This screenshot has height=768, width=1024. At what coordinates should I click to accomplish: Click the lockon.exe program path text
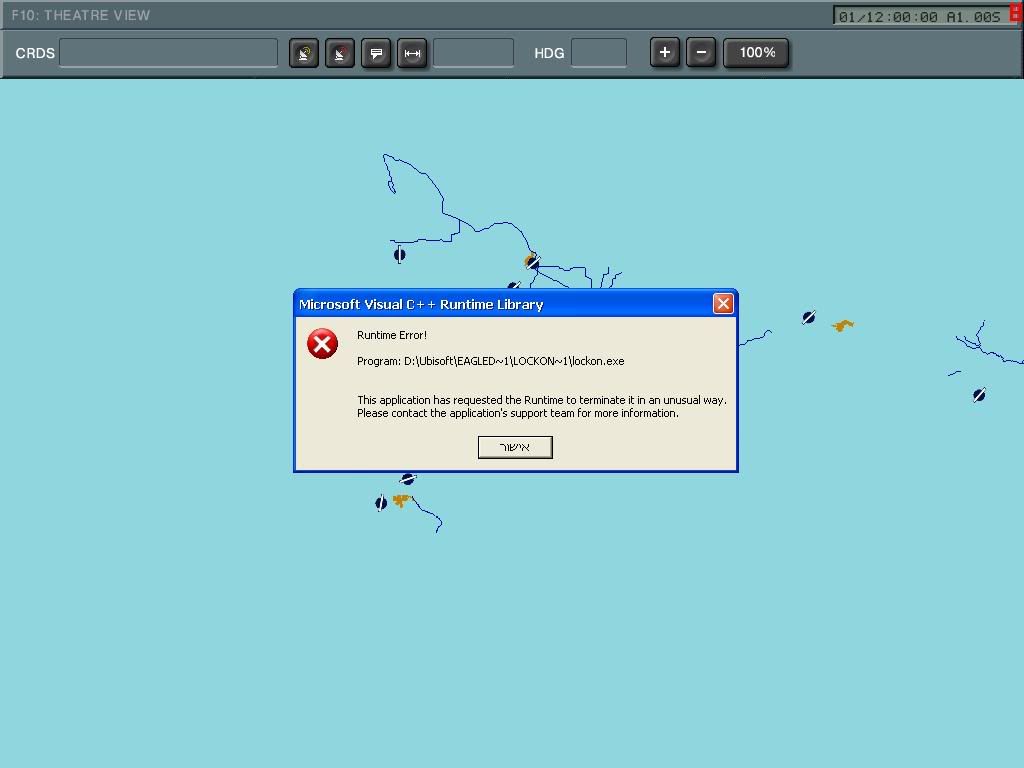point(490,361)
